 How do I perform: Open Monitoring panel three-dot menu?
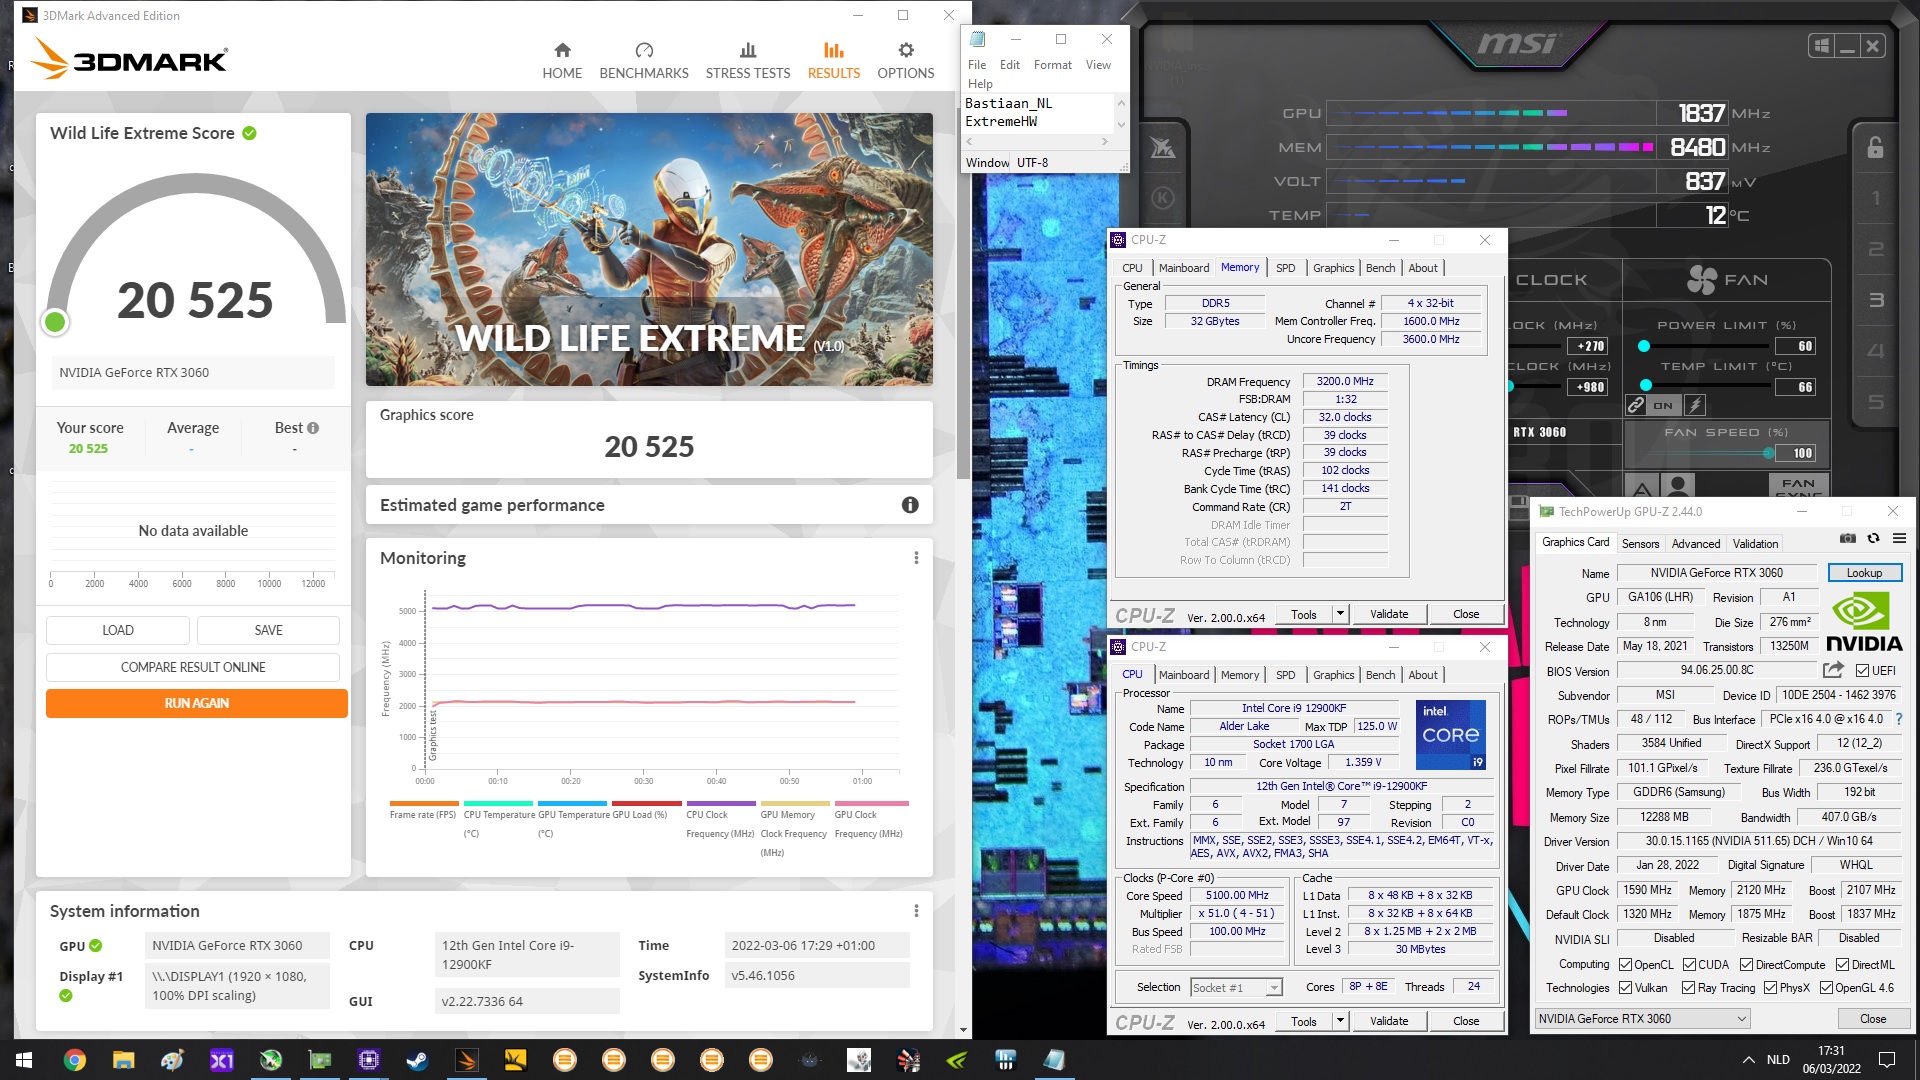pos(916,558)
